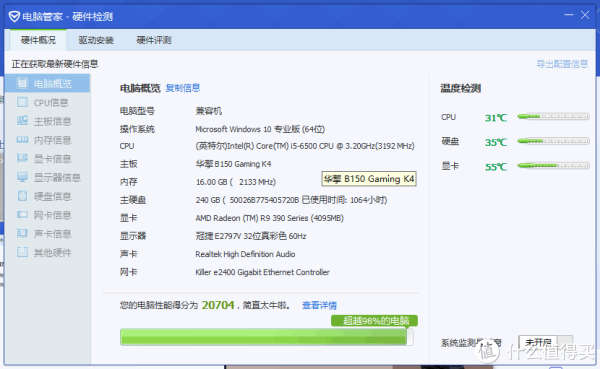Click the 网卡 row label

[x=129, y=272]
